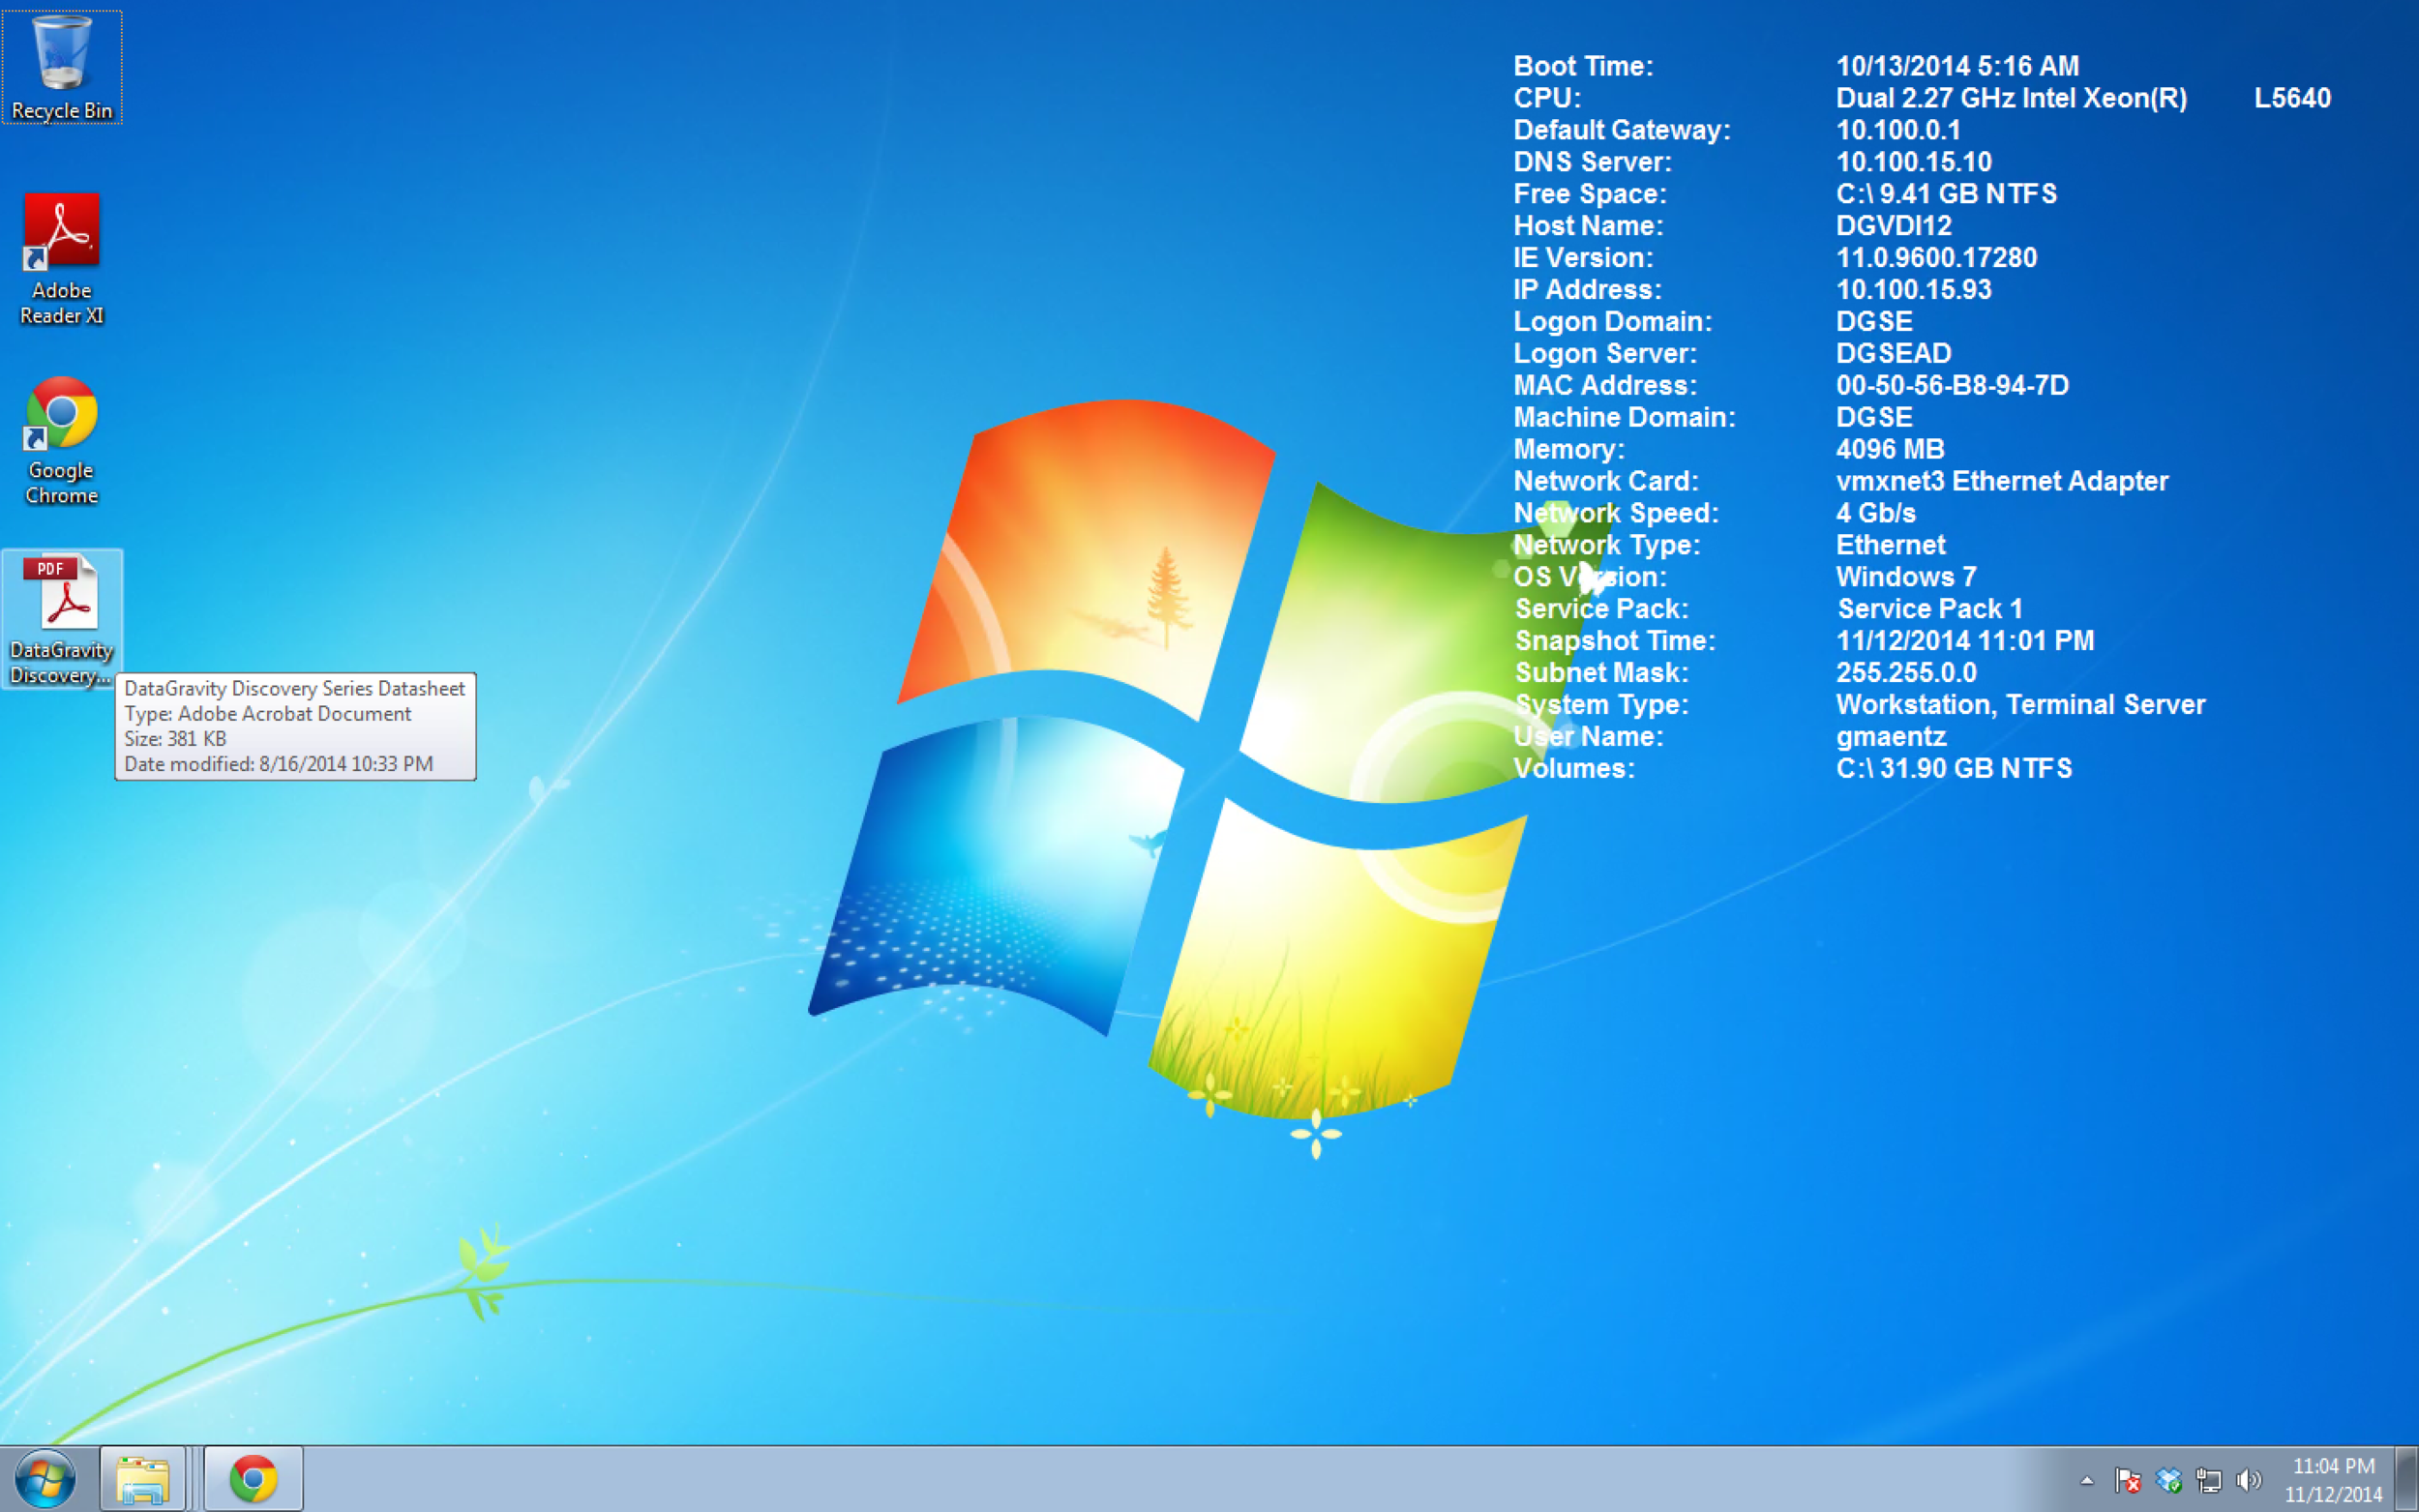Image resolution: width=2419 pixels, height=1512 pixels.
Task: Click the Network Speed value 4 Gb/s
Action: coord(1875,514)
